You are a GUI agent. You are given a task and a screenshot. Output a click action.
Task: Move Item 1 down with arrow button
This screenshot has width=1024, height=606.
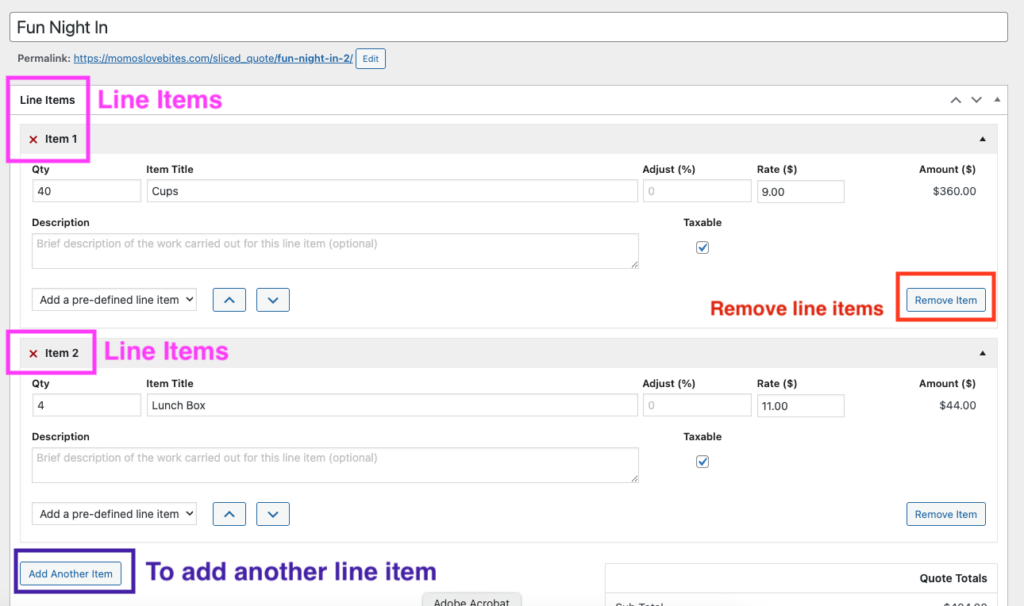(x=273, y=300)
